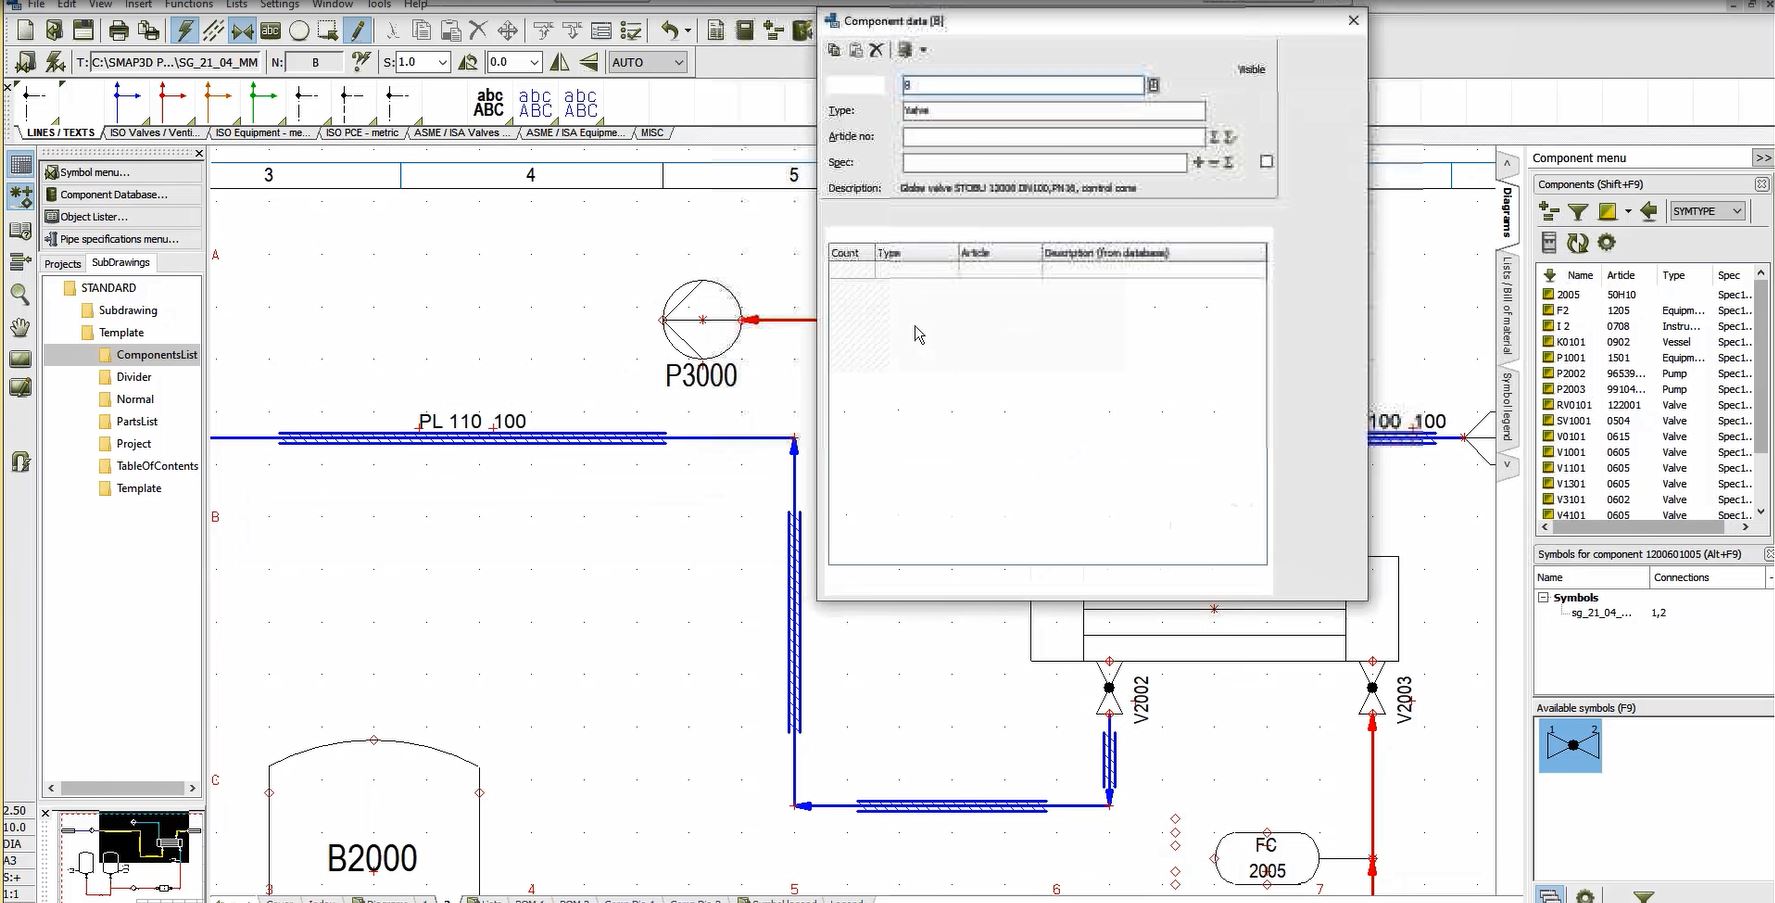Tick the Spec visible checkbox in Component data
1775x903 pixels.
[1267, 162]
